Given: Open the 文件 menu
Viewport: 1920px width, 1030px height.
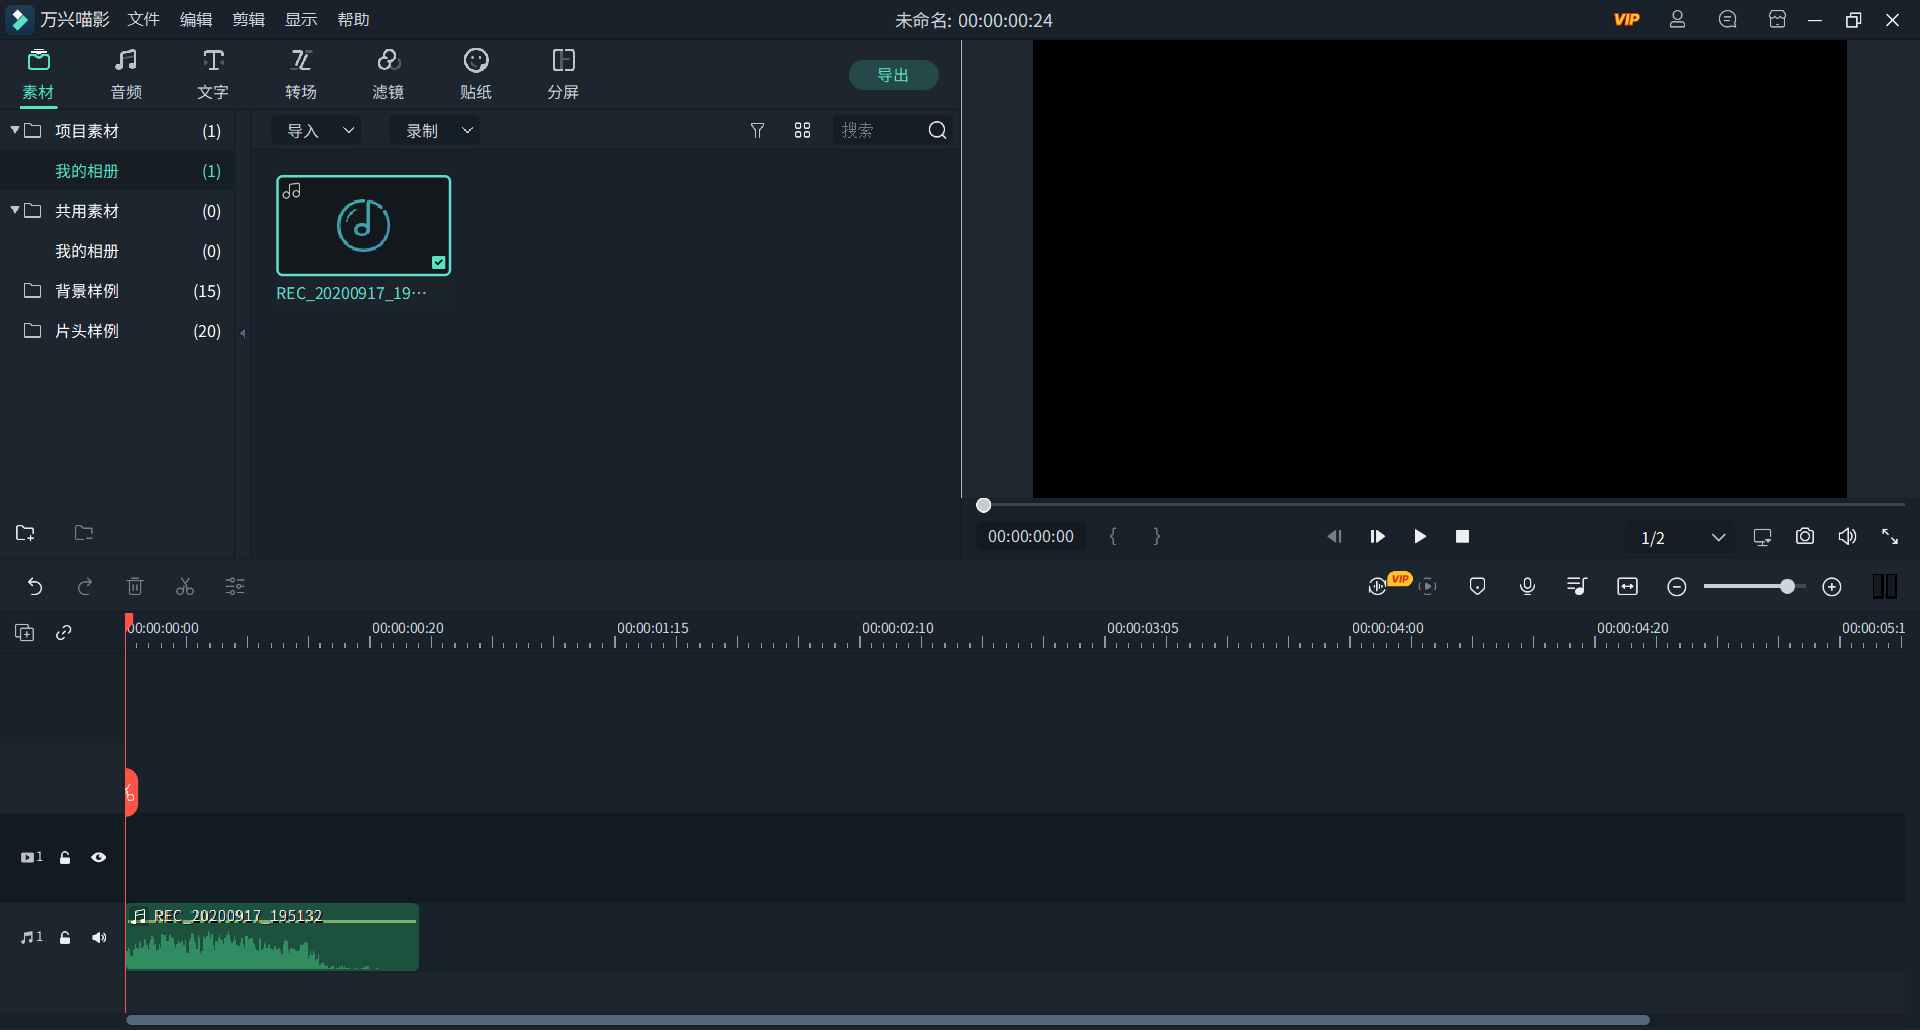Looking at the screenshot, I should pyautogui.click(x=143, y=20).
